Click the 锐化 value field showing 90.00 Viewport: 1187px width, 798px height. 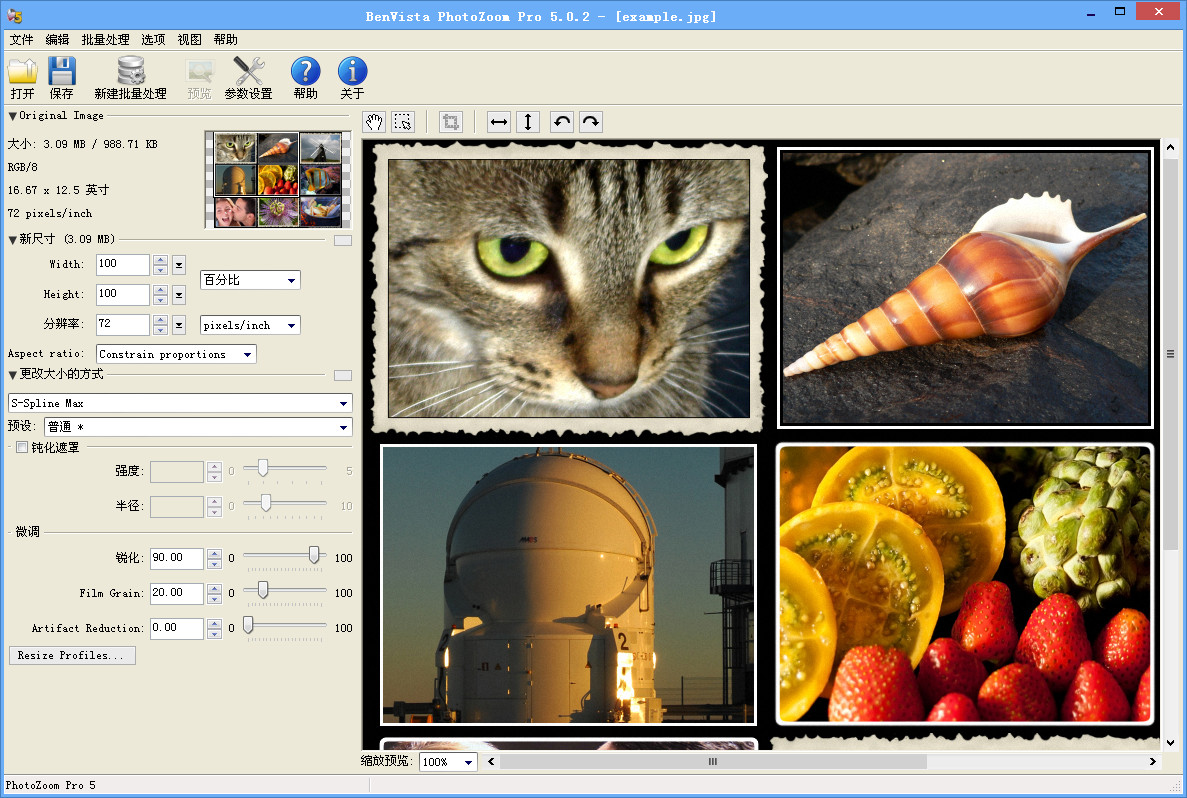click(176, 558)
